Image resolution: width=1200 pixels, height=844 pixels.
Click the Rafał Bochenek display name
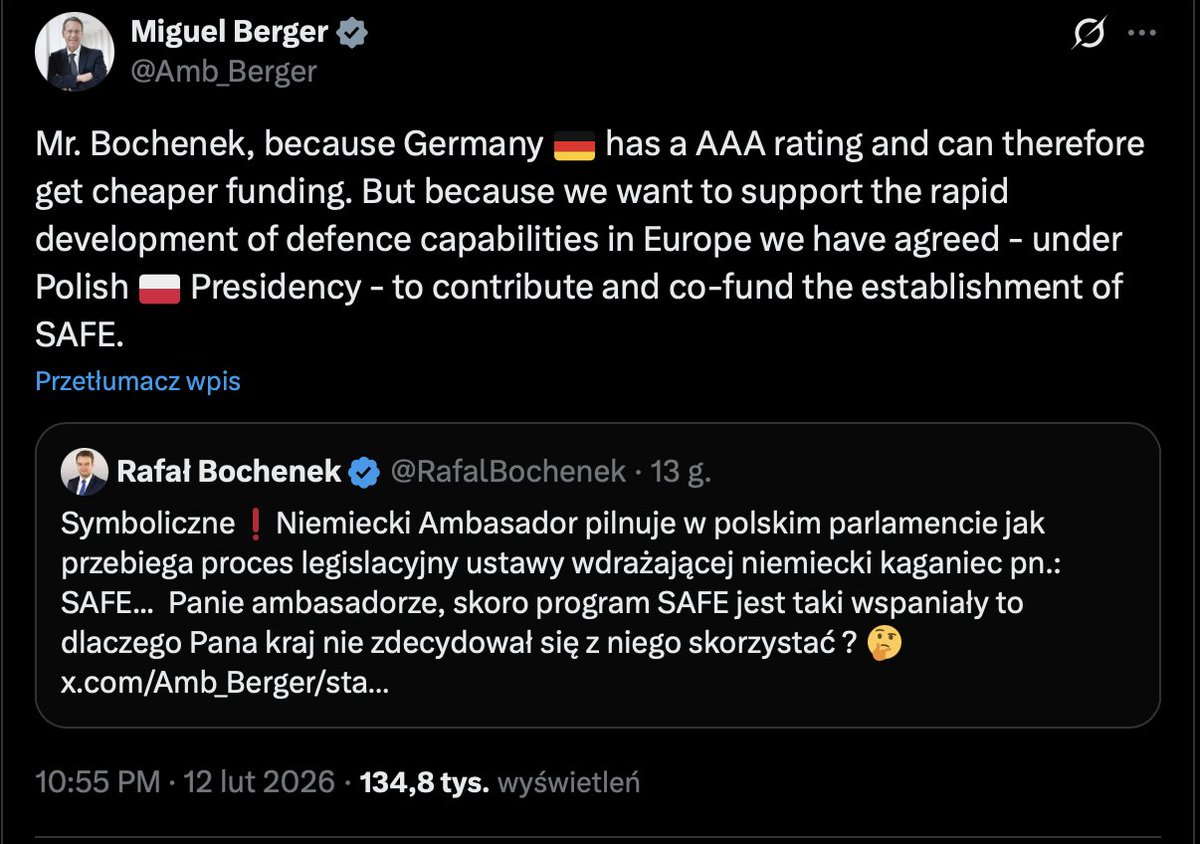(229, 471)
